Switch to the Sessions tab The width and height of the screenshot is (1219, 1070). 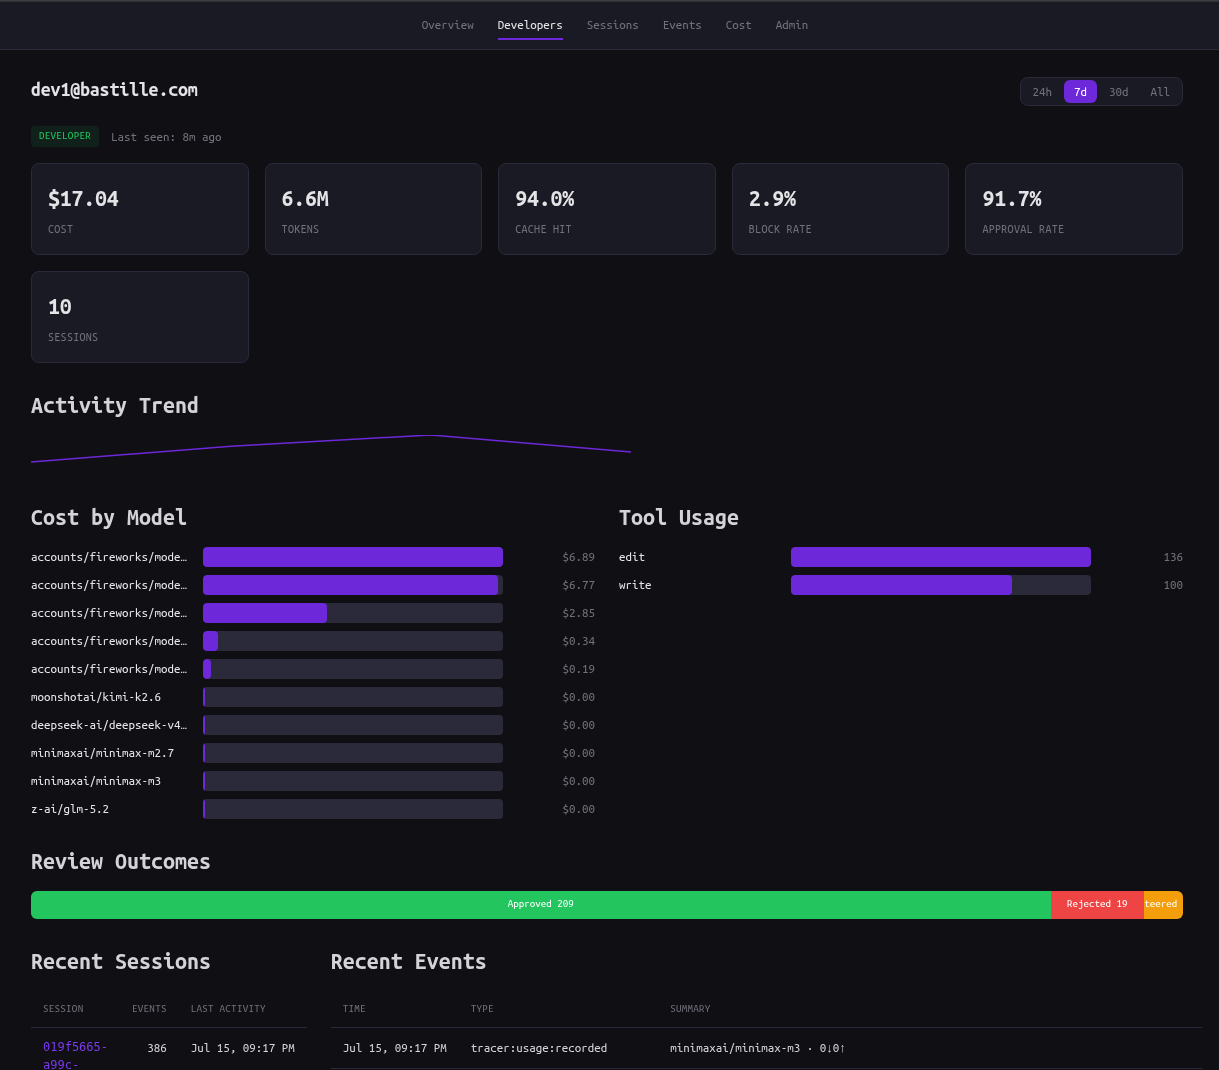click(x=612, y=25)
